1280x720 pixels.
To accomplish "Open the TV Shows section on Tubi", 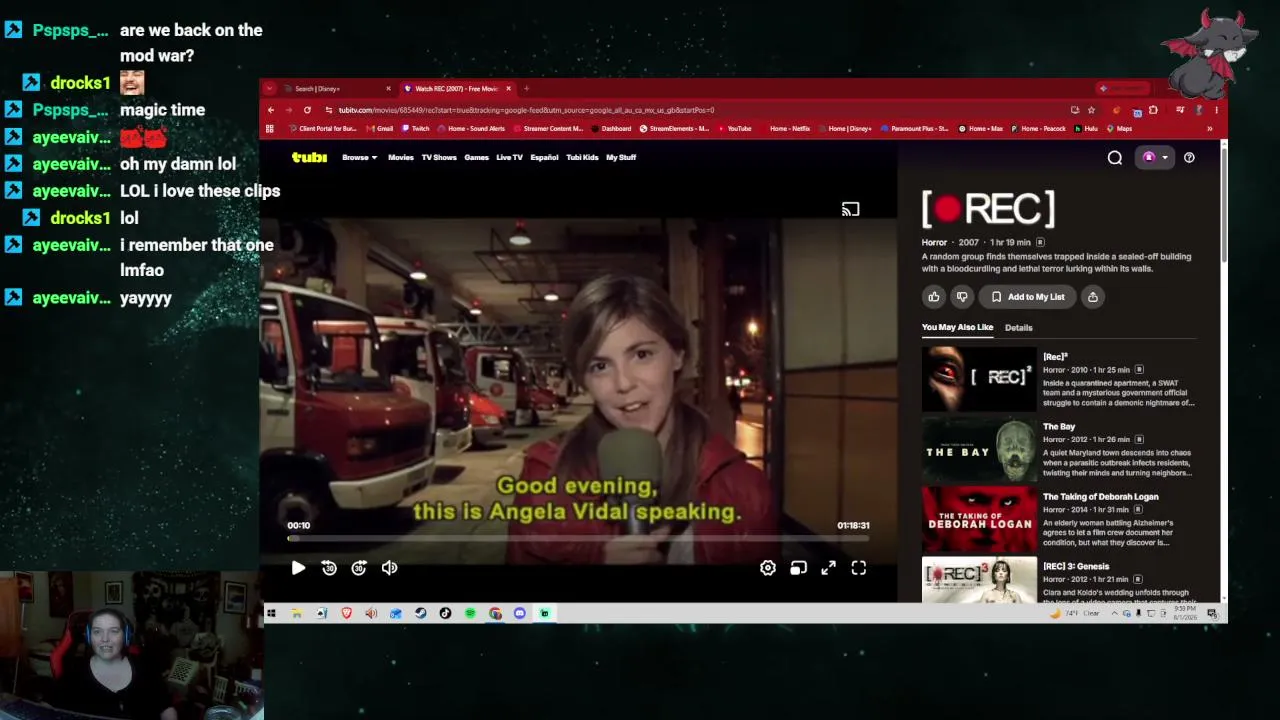I will pos(439,157).
